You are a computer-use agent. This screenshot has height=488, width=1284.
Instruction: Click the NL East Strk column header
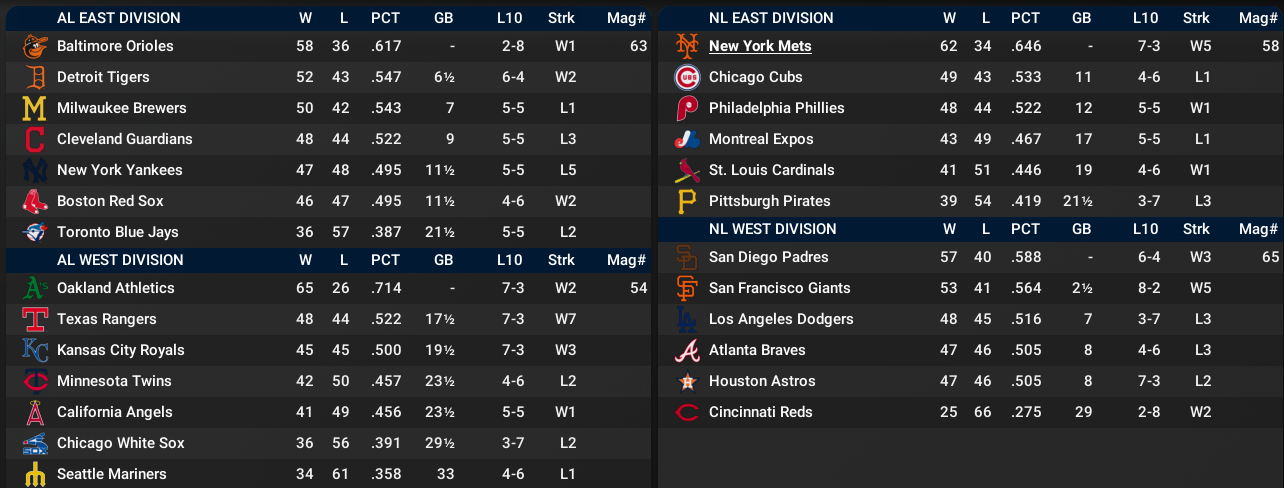(x=1196, y=18)
